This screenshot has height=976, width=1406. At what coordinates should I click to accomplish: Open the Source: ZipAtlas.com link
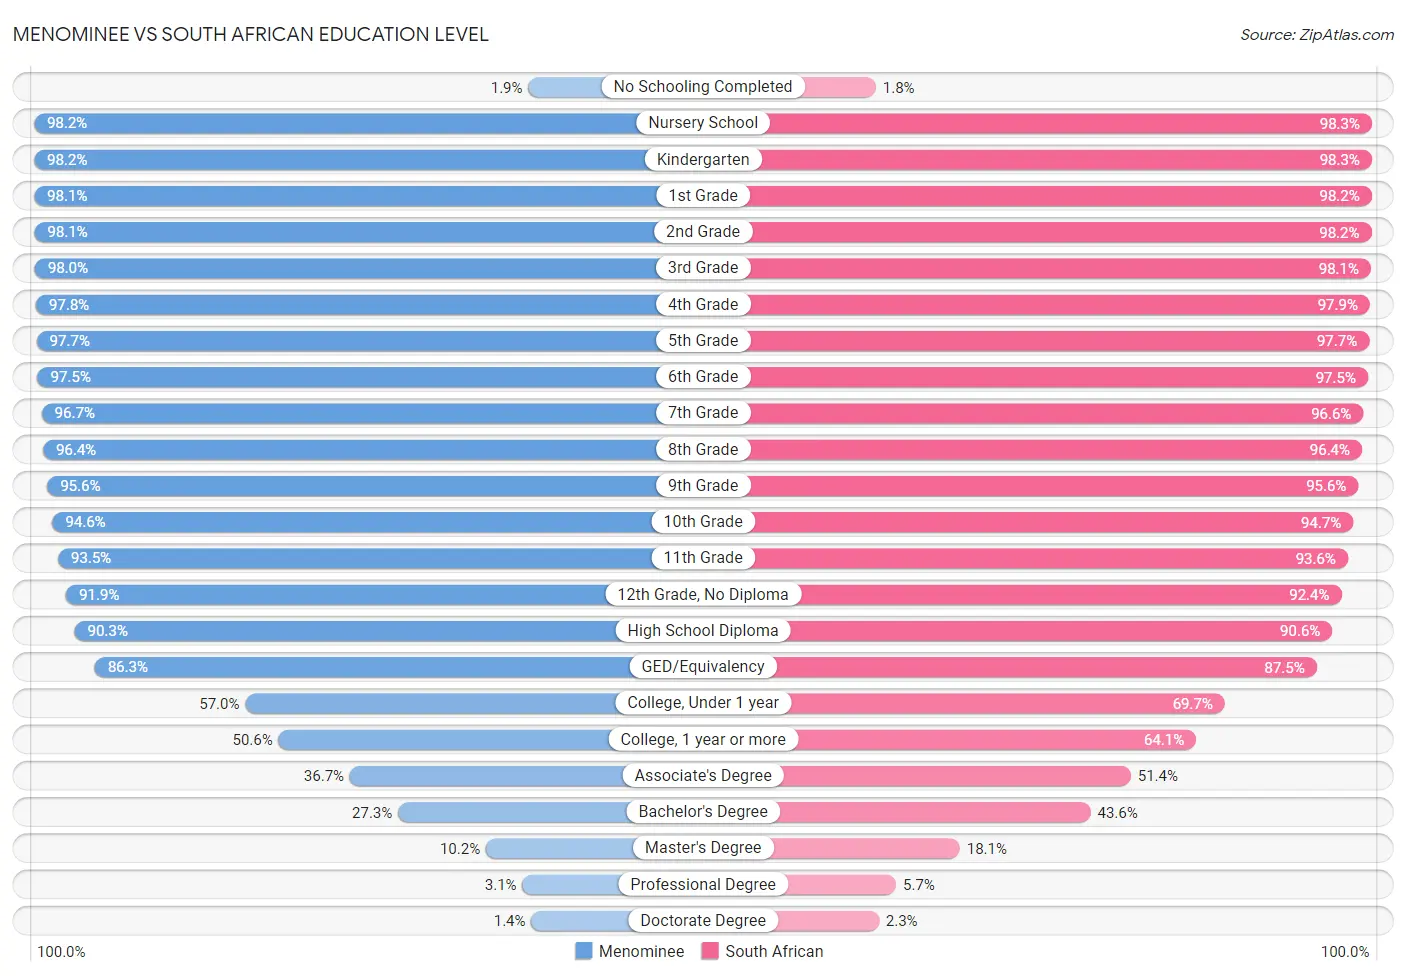(x=1316, y=35)
